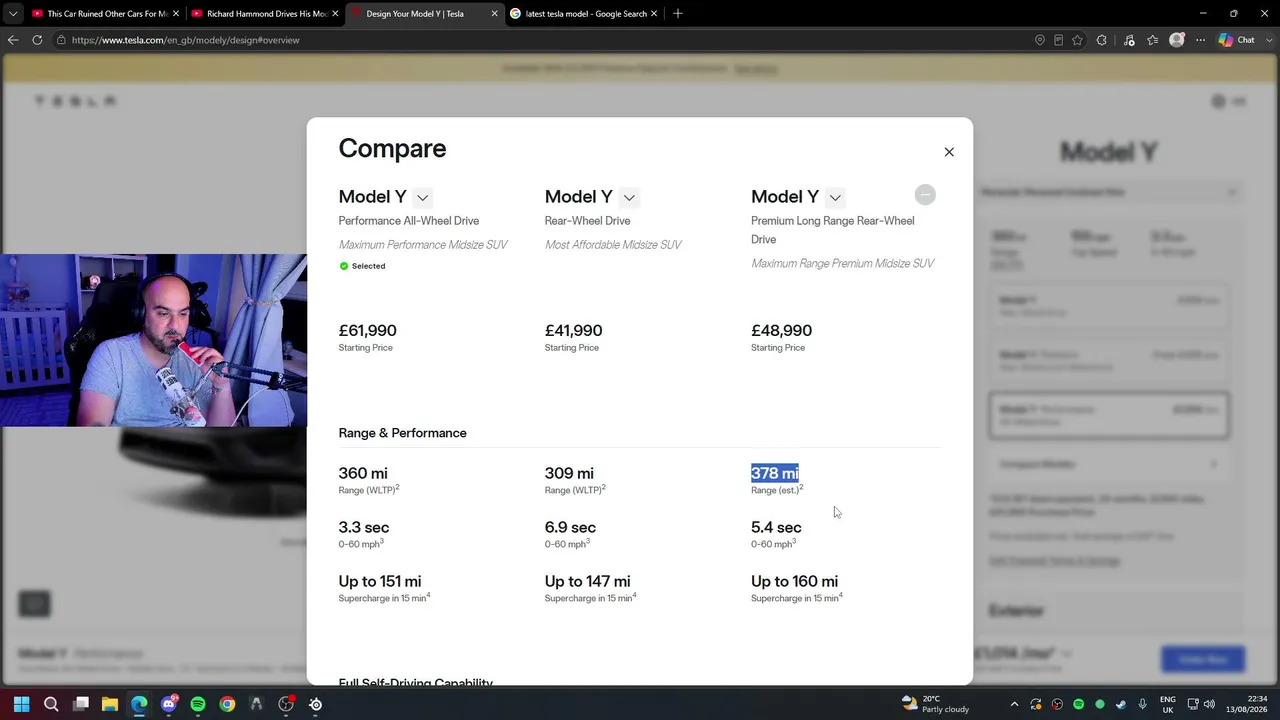Refresh the Tesla page
Image resolution: width=1280 pixels, height=720 pixels.
tap(37, 40)
